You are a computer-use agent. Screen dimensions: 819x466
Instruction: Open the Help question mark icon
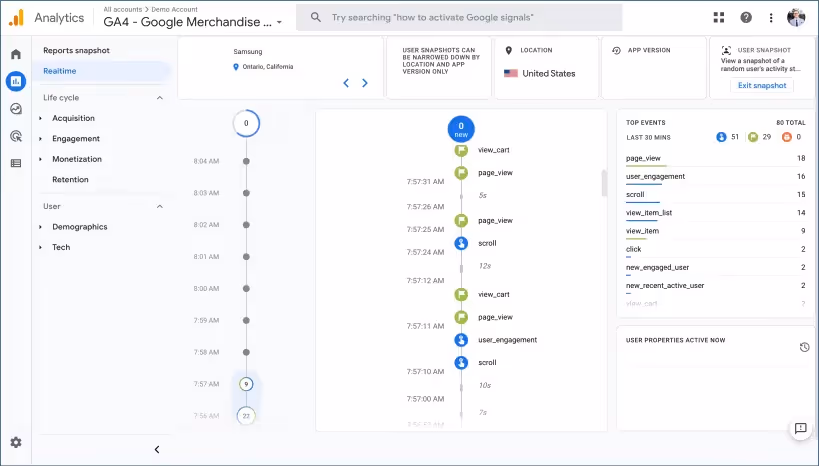coord(746,17)
